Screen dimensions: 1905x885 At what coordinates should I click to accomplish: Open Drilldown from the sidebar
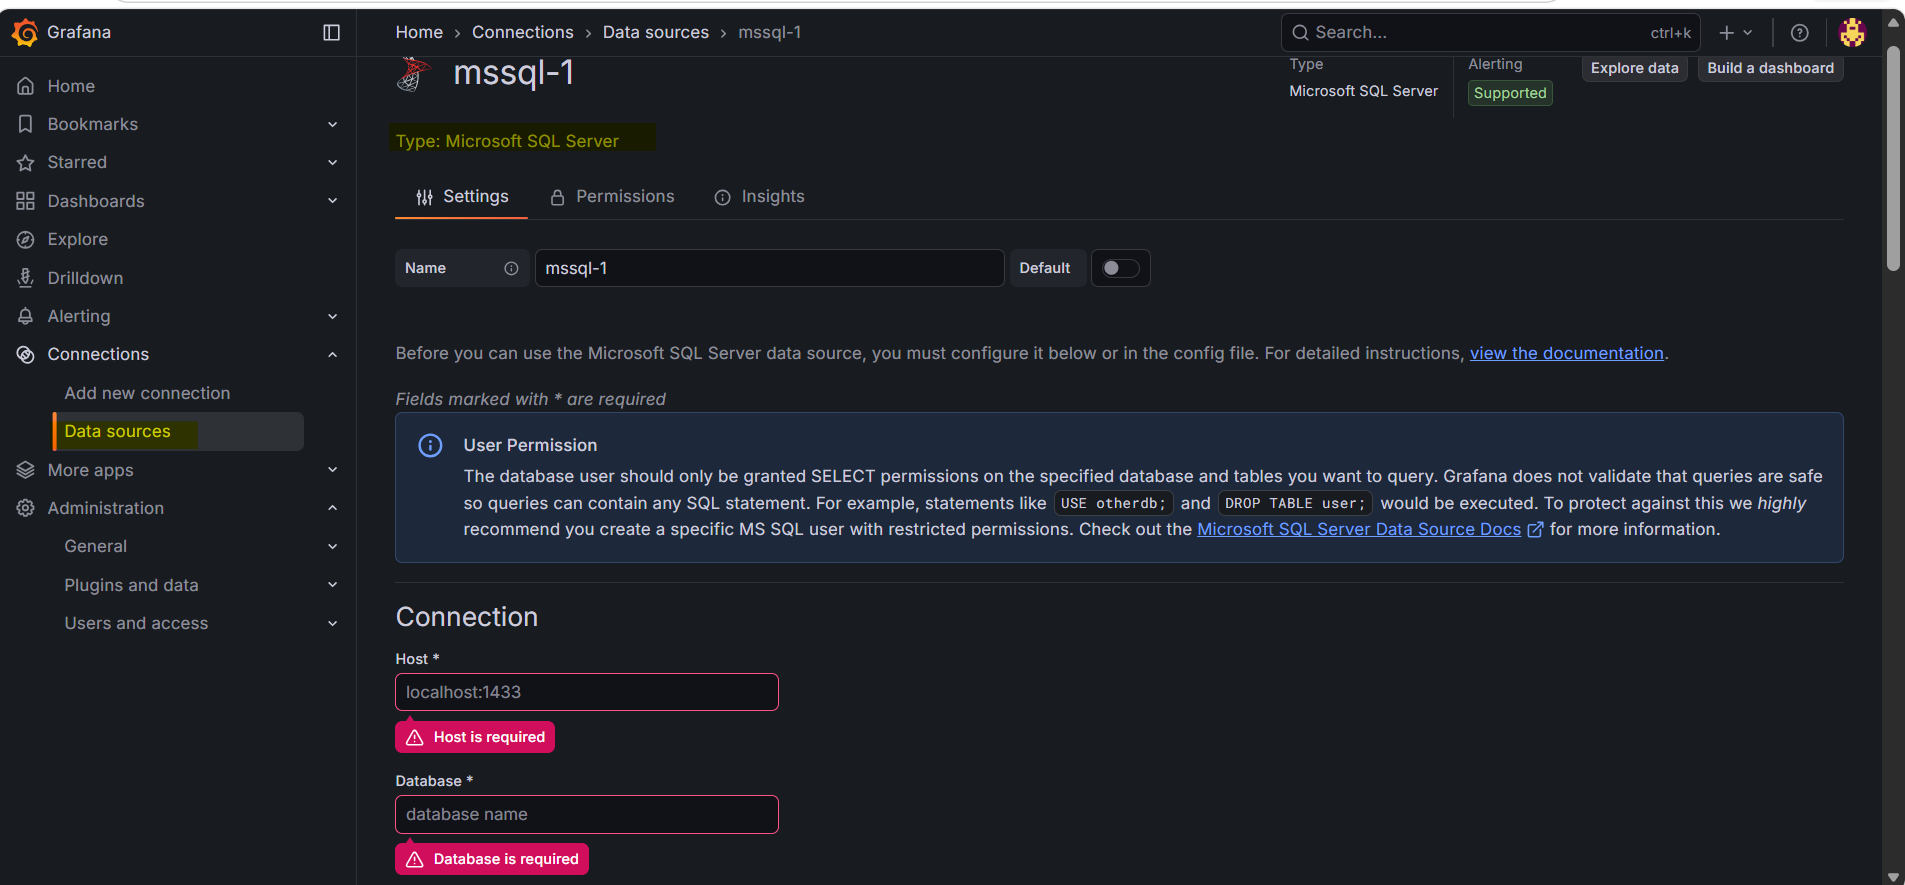(x=86, y=278)
